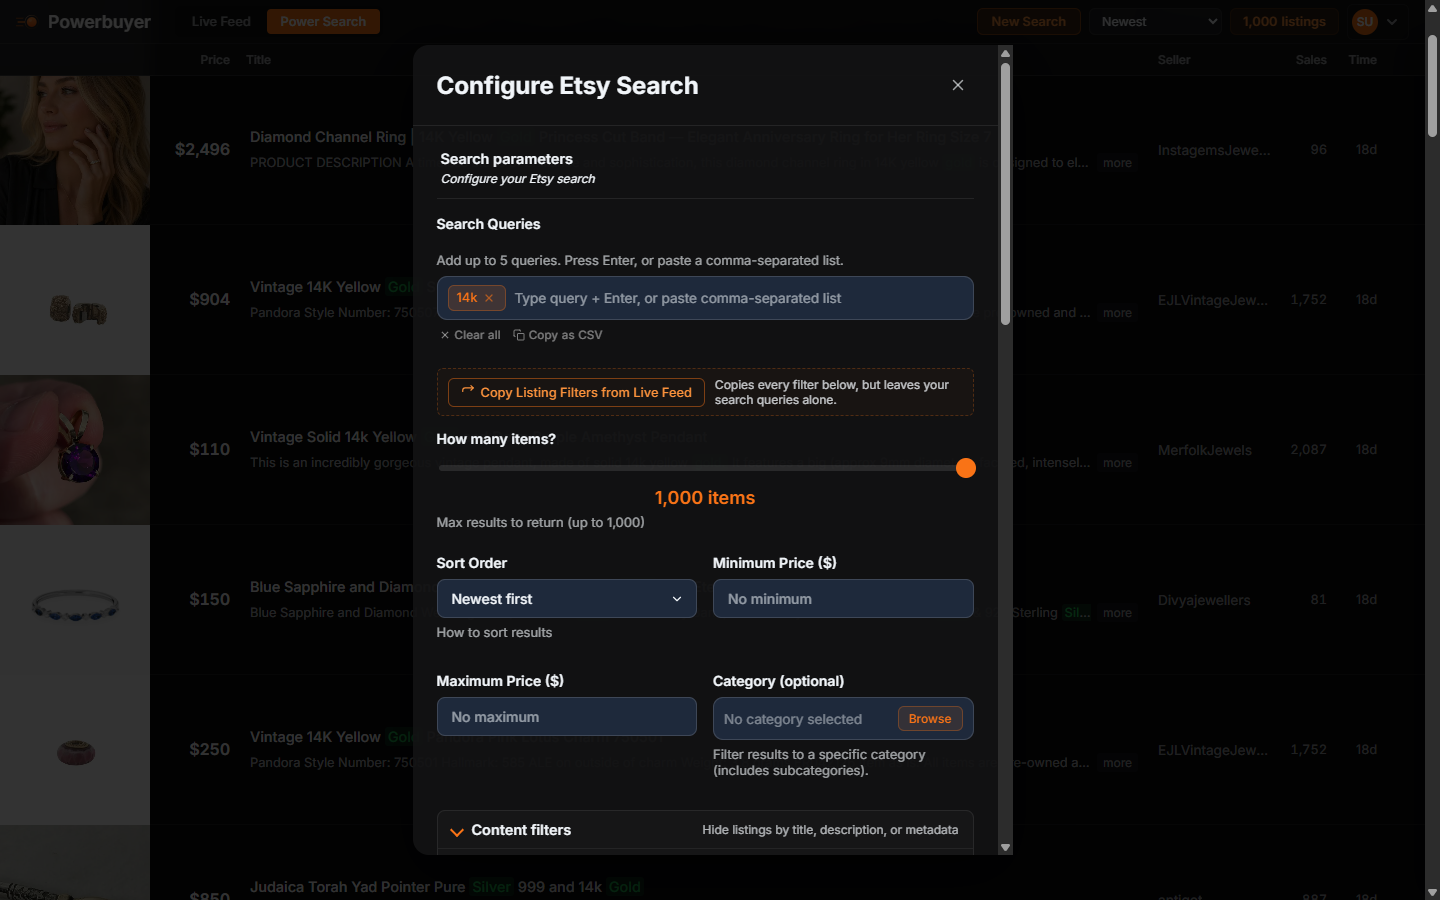
Task: Open the SU user avatar
Action: click(1365, 21)
